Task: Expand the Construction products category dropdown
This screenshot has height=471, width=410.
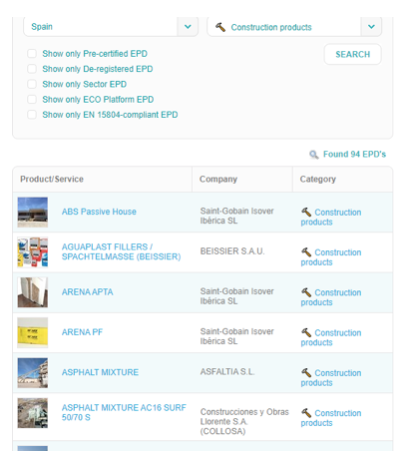Action: (371, 27)
